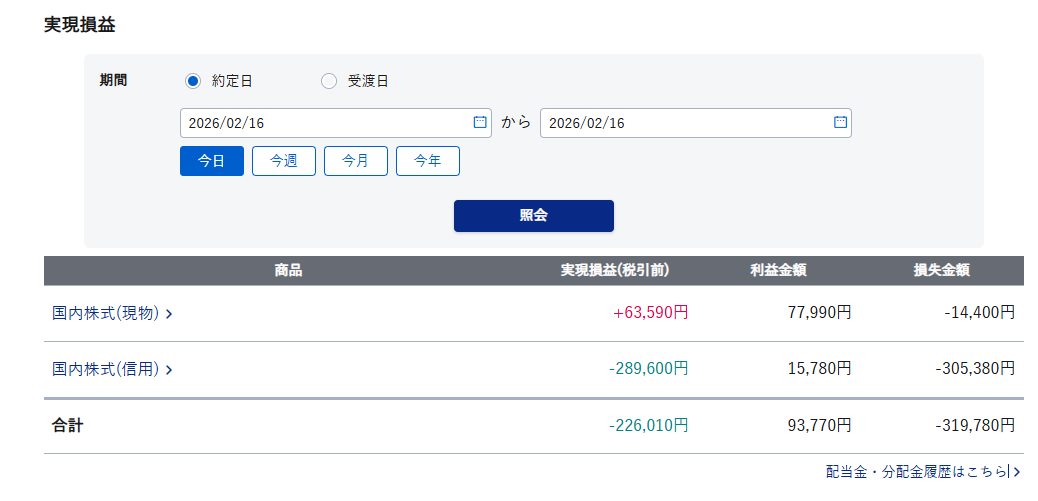The width and height of the screenshot is (1038, 501).
Task: Set the period to 今年
Action: pyautogui.click(x=428, y=161)
